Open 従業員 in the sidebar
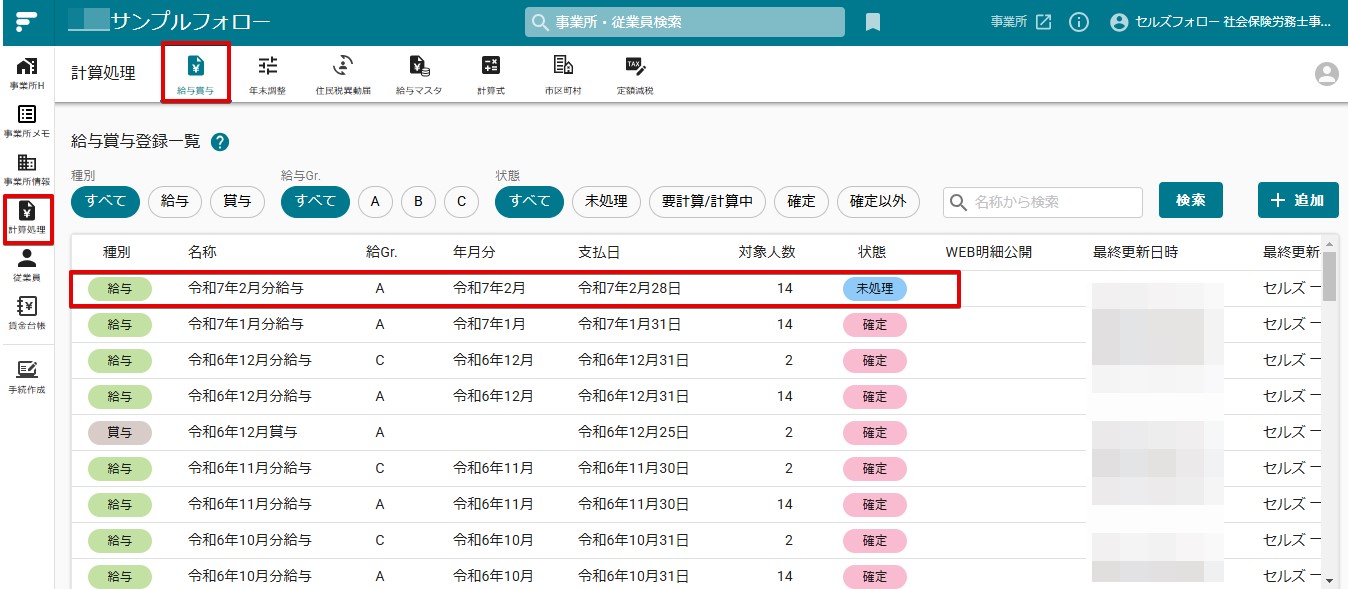 (x=27, y=264)
